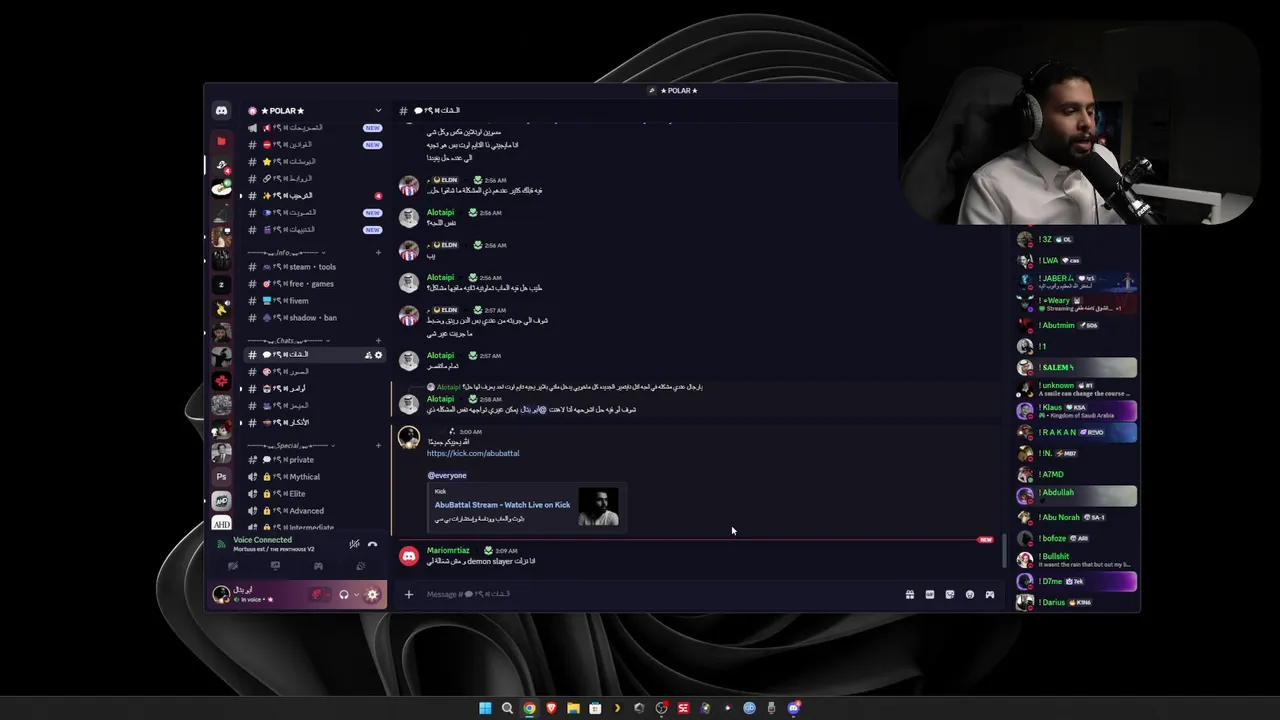Open POLAR server menu dropdown
Viewport: 1280px width, 720px height.
tap(378, 110)
